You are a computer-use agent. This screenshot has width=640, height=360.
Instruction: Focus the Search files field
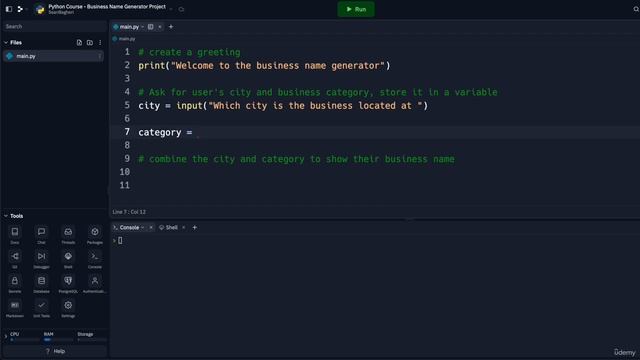tap(55, 26)
